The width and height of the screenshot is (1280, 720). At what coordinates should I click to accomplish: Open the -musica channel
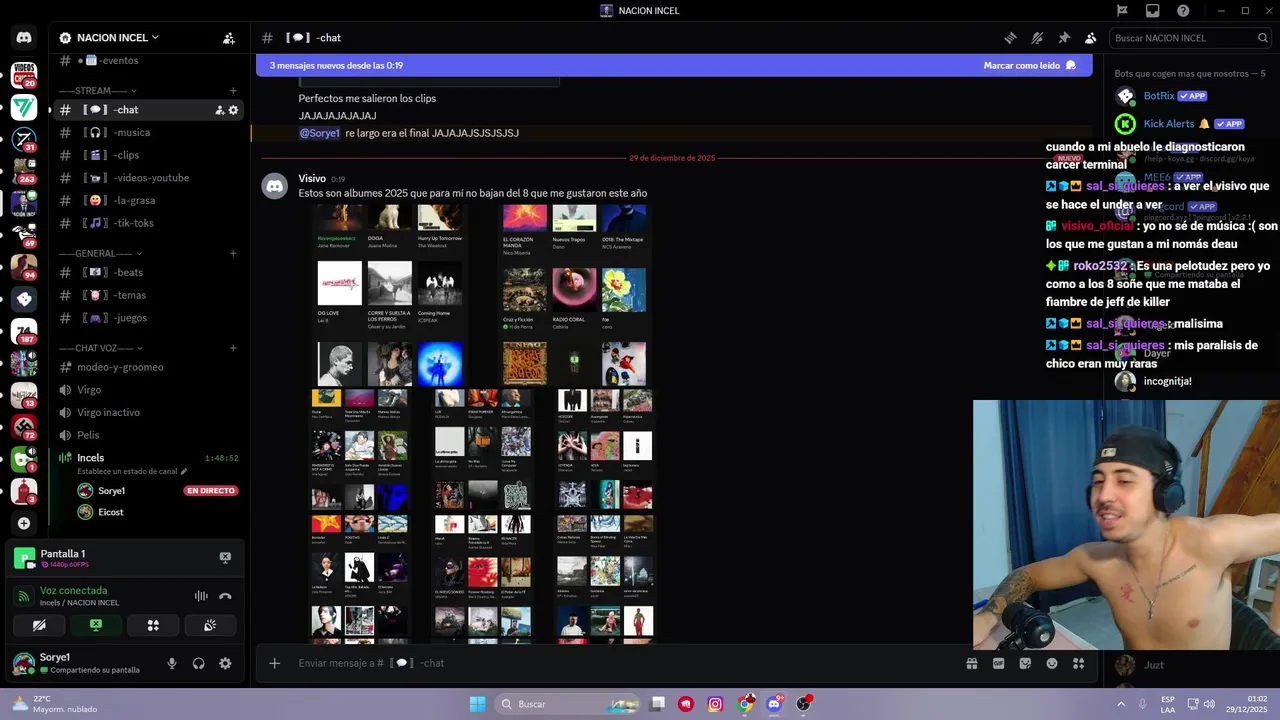click(x=146, y=133)
